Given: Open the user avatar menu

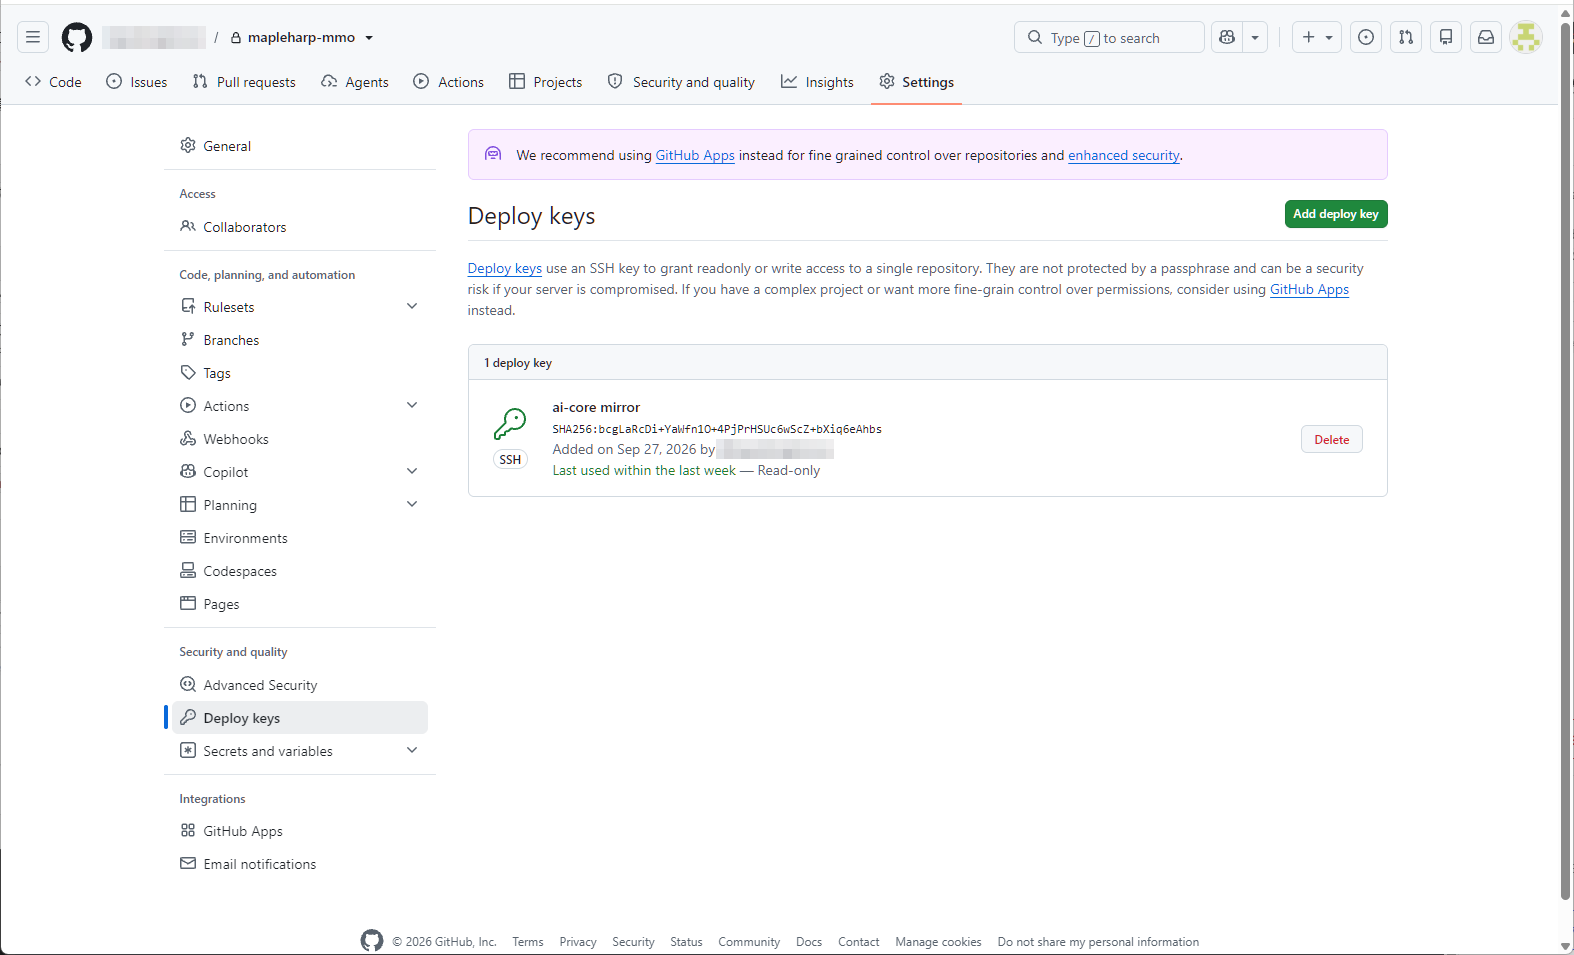Looking at the screenshot, I should click(x=1526, y=37).
